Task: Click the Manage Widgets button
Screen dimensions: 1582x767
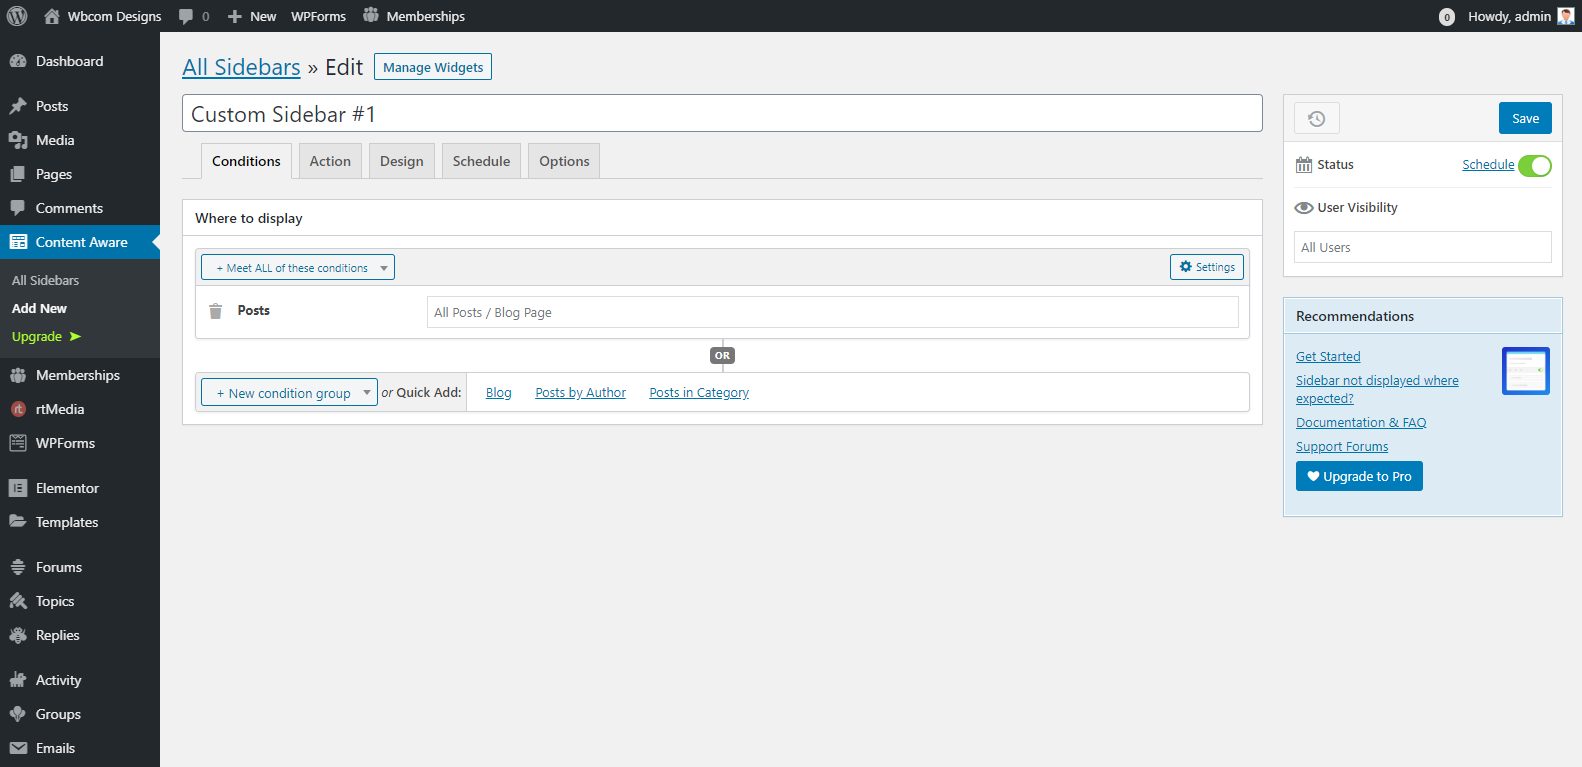Action: click(x=433, y=67)
